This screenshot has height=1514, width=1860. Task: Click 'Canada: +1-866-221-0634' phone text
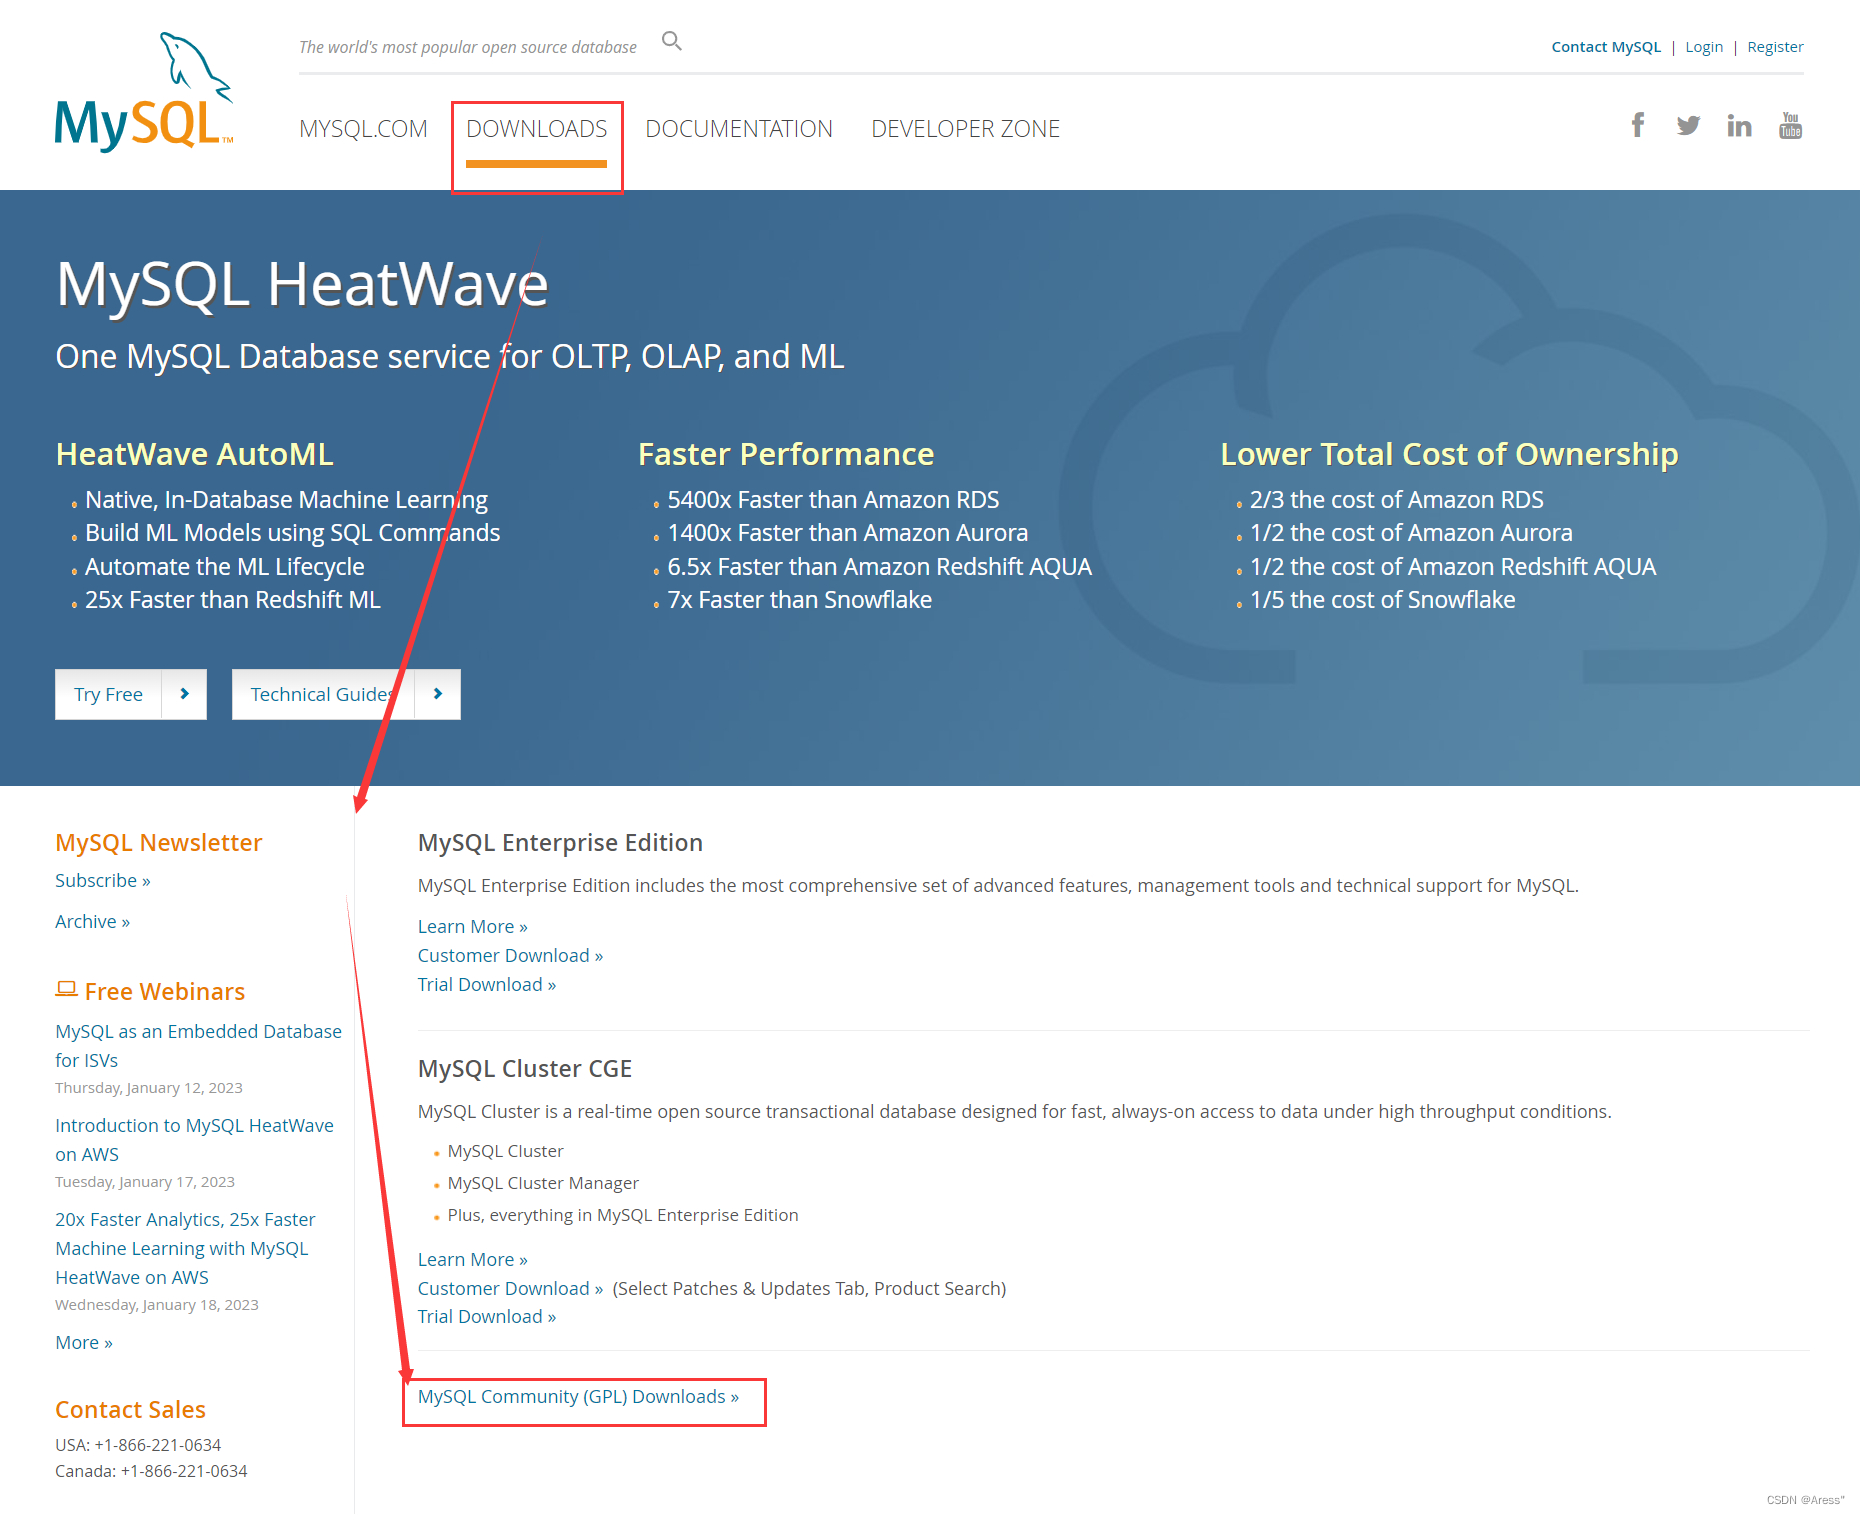click(x=151, y=1471)
